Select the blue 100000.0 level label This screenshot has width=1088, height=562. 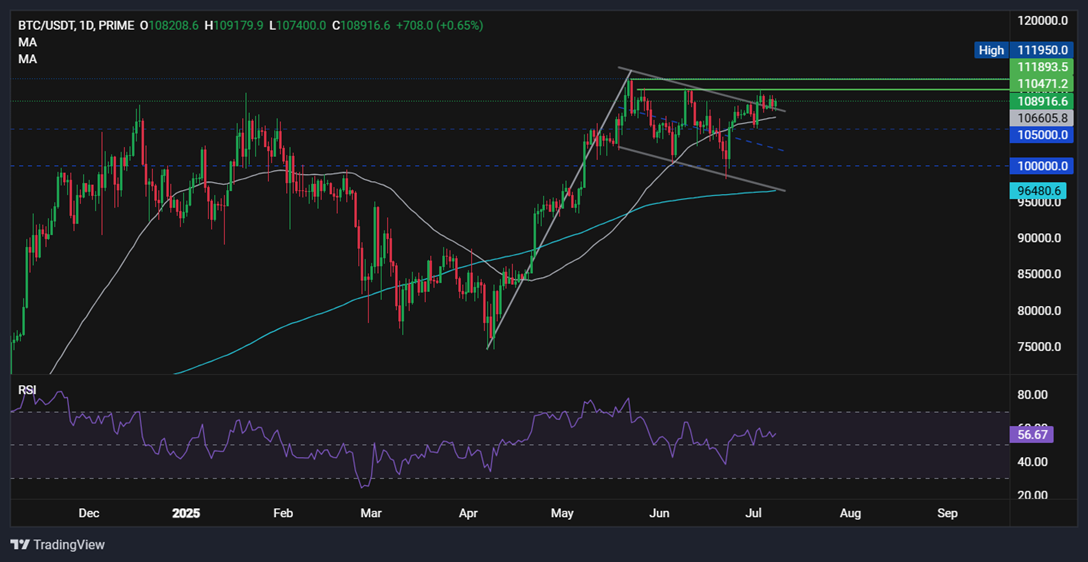1042,166
